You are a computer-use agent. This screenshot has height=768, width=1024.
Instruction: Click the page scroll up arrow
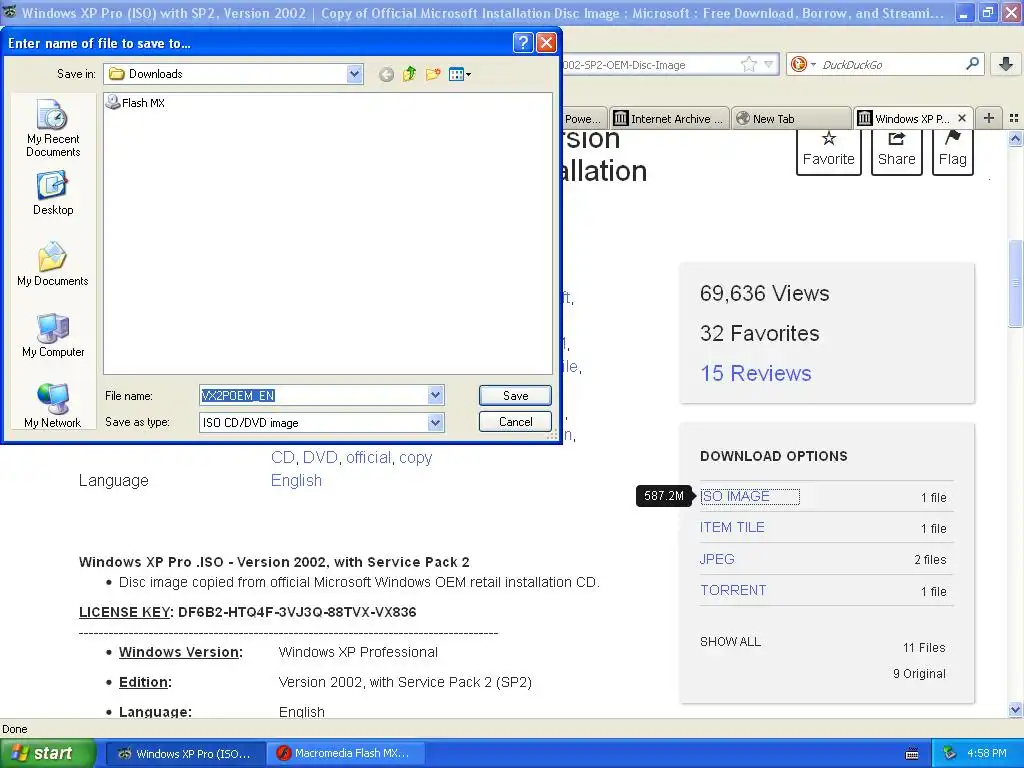click(1015, 138)
